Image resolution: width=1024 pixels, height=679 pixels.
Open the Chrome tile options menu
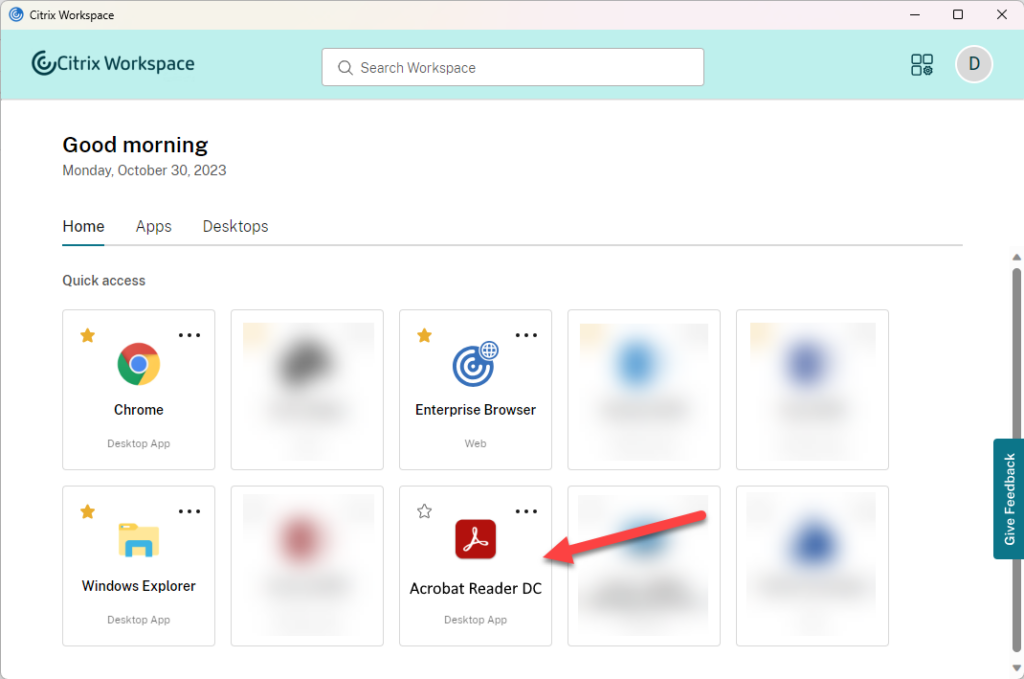[190, 335]
